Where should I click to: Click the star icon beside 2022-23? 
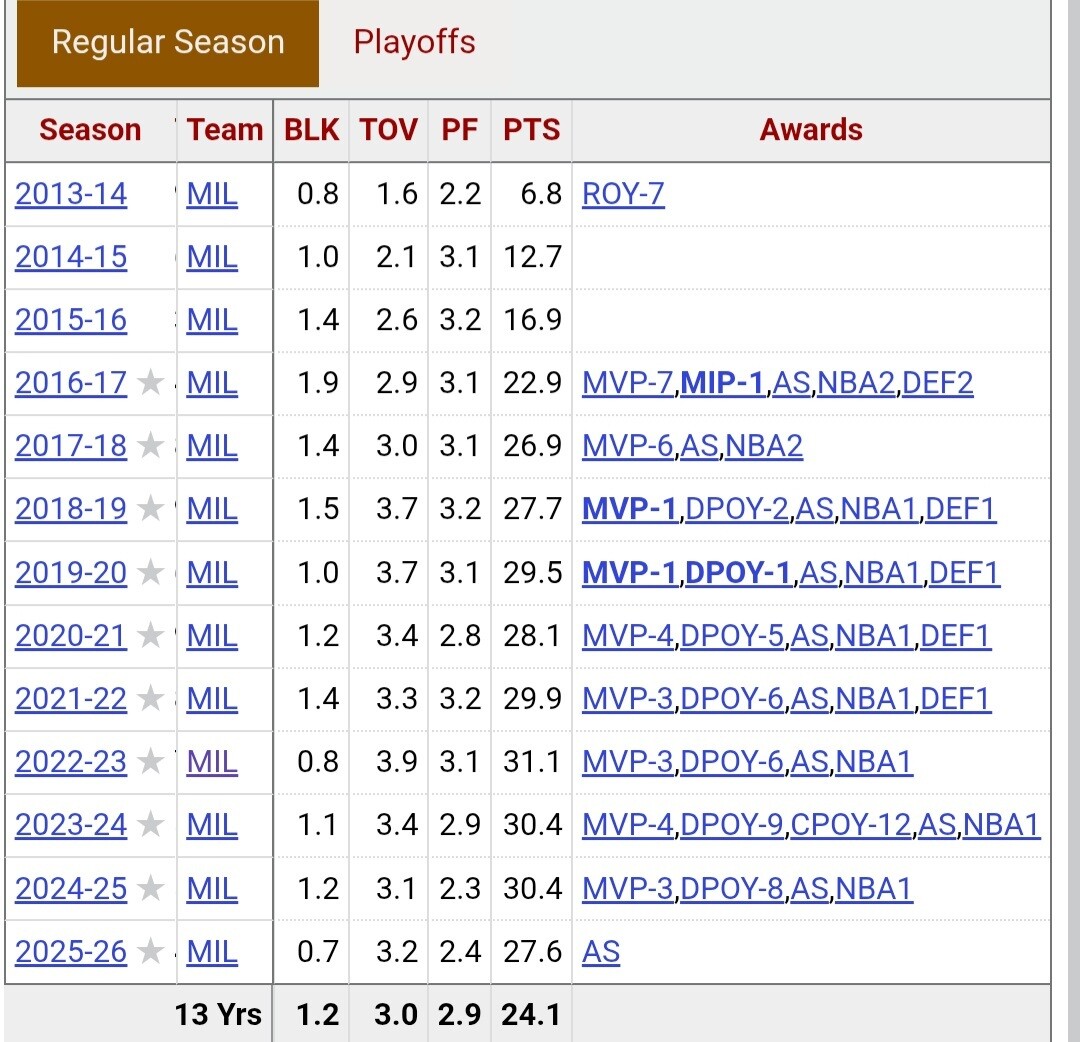click(x=150, y=762)
